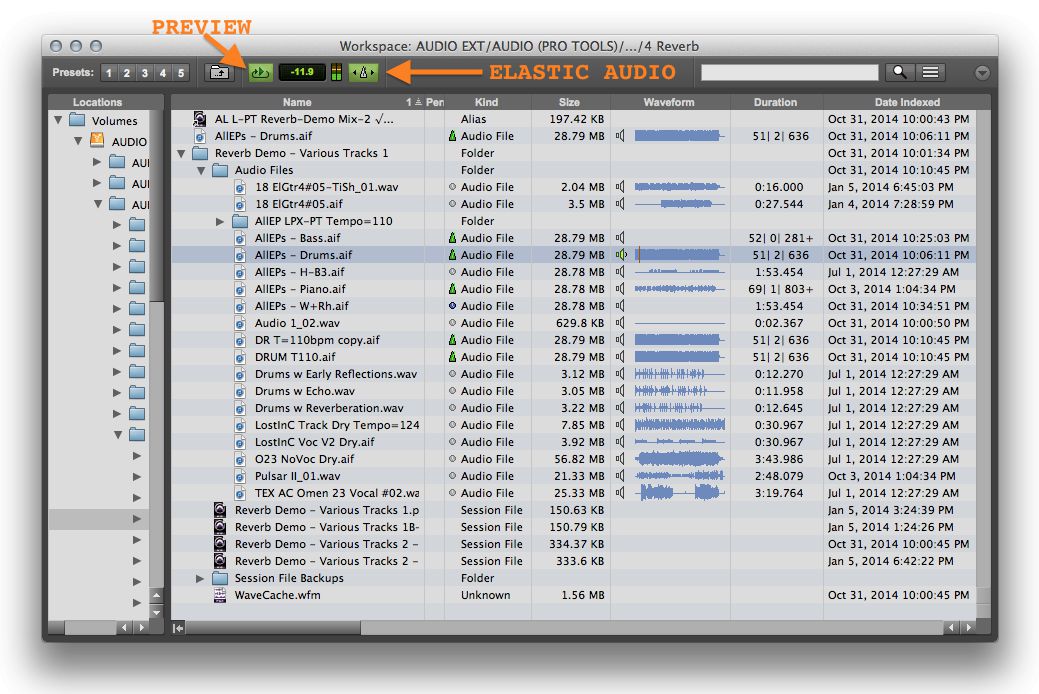Click inside the search text field
The width and height of the screenshot is (1039, 694).
789,72
